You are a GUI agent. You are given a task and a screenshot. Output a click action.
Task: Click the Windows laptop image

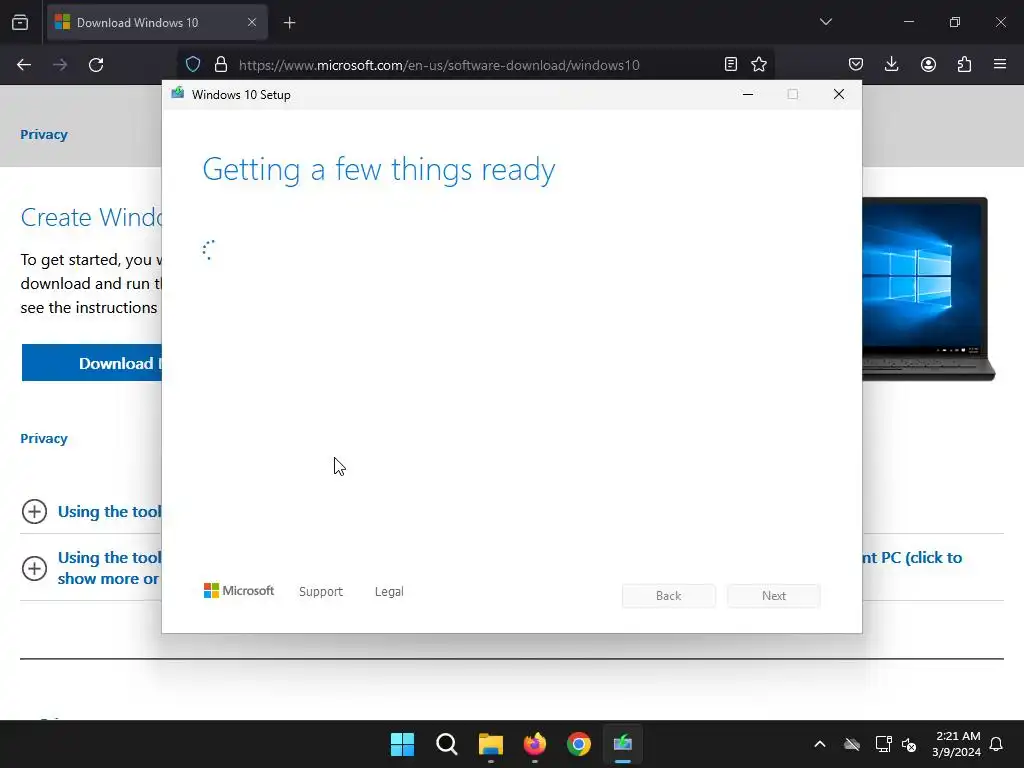928,289
